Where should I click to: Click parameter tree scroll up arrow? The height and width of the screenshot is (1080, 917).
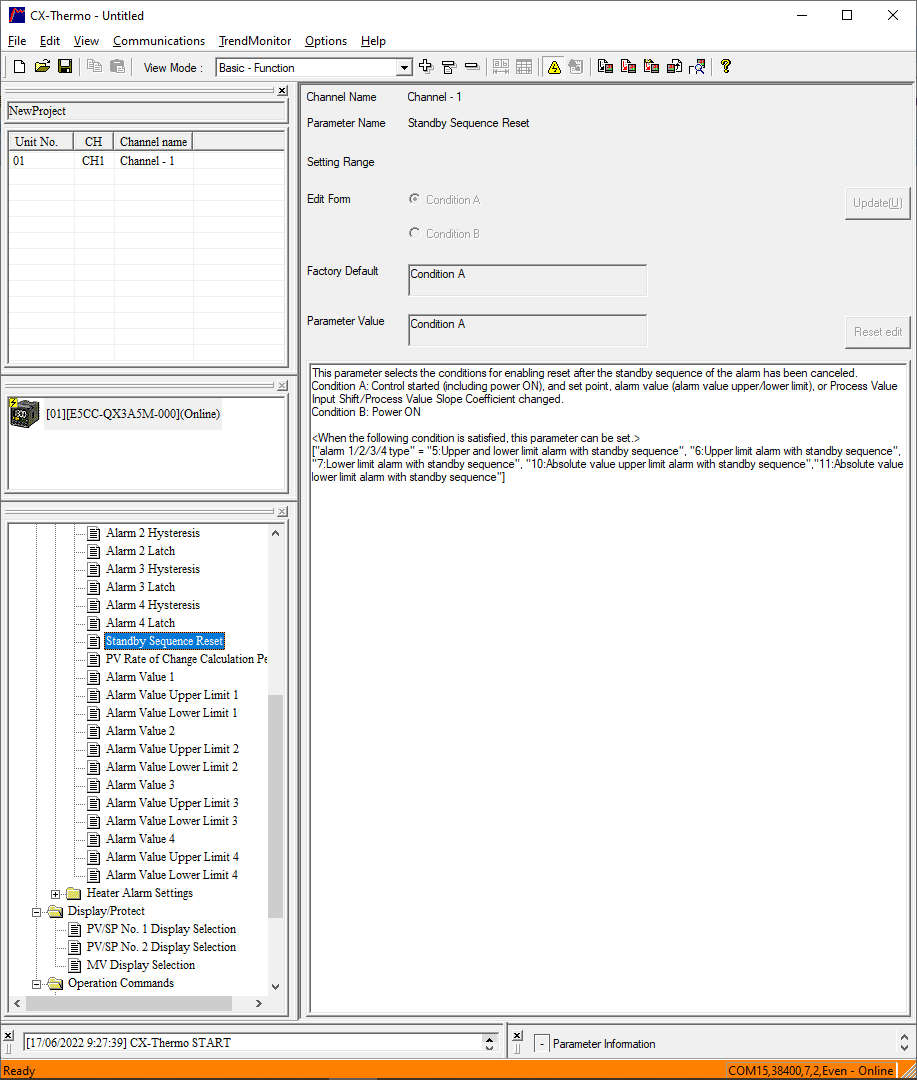[275, 532]
